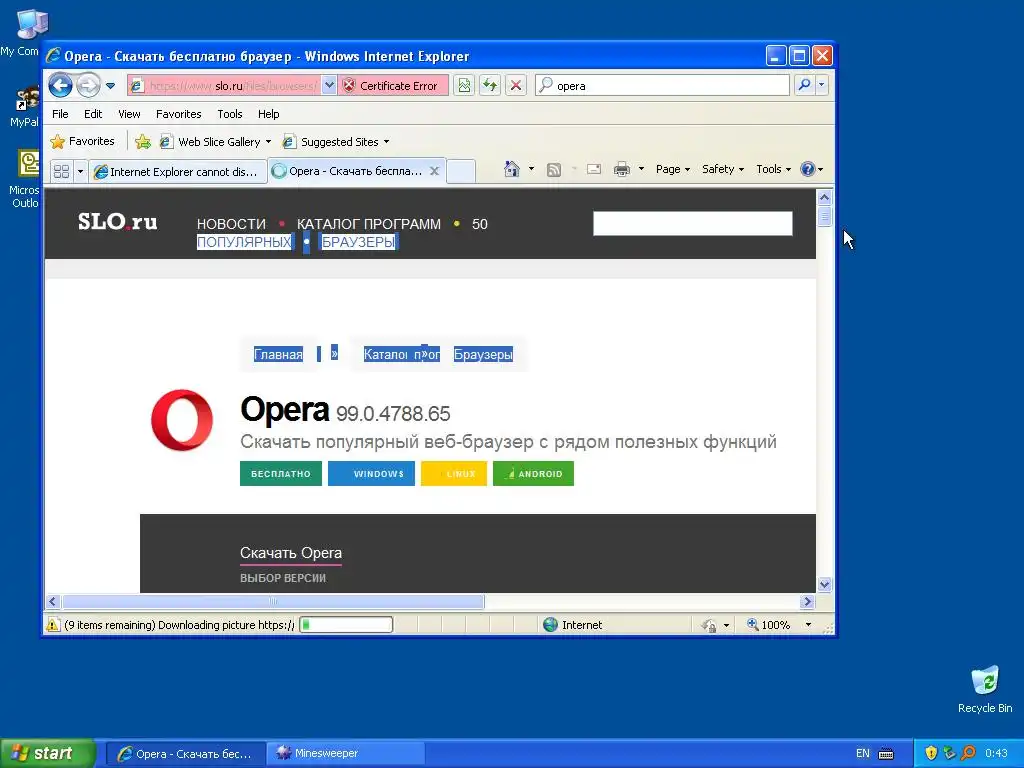1024x768 pixels.
Task: Click the green ANDROID tag
Action: coord(533,473)
